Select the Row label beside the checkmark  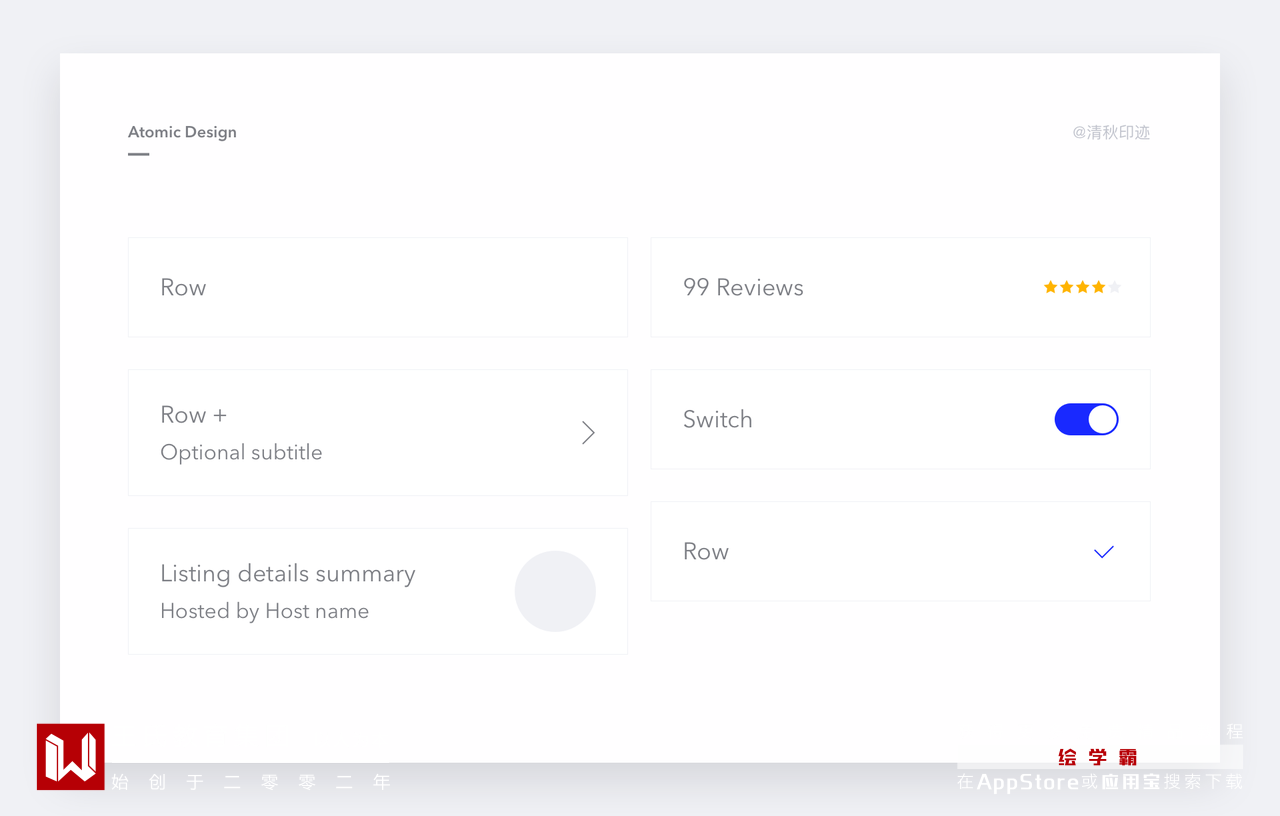click(x=706, y=552)
